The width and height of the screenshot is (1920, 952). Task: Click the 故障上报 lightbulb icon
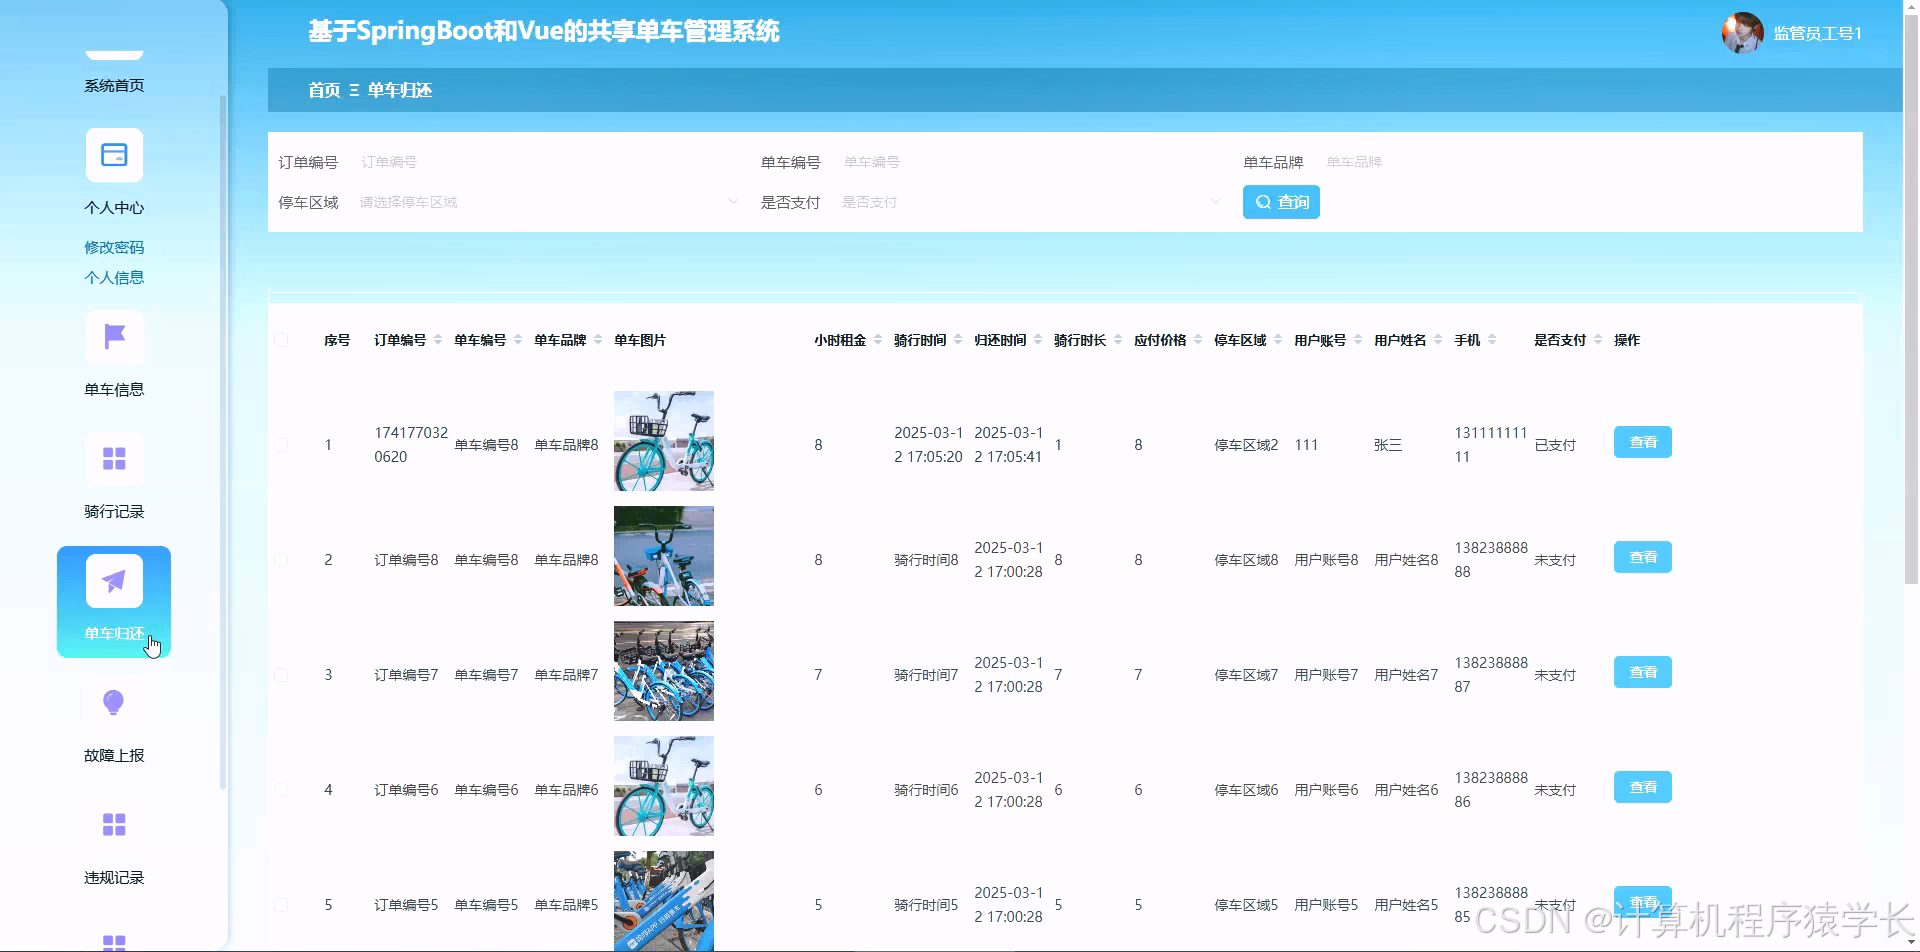click(114, 702)
